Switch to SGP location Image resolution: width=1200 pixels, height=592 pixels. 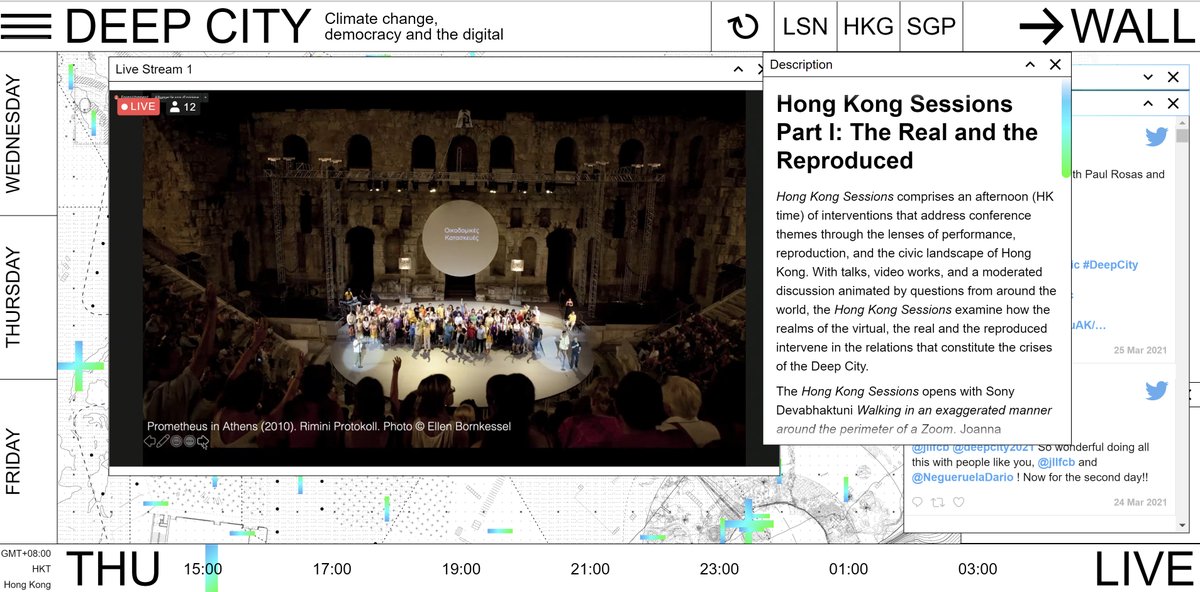[931, 27]
